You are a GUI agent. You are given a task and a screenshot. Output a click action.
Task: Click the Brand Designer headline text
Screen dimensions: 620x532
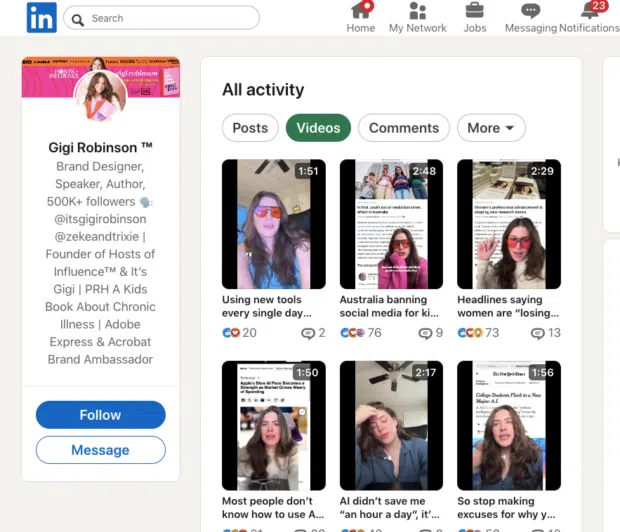(100, 263)
